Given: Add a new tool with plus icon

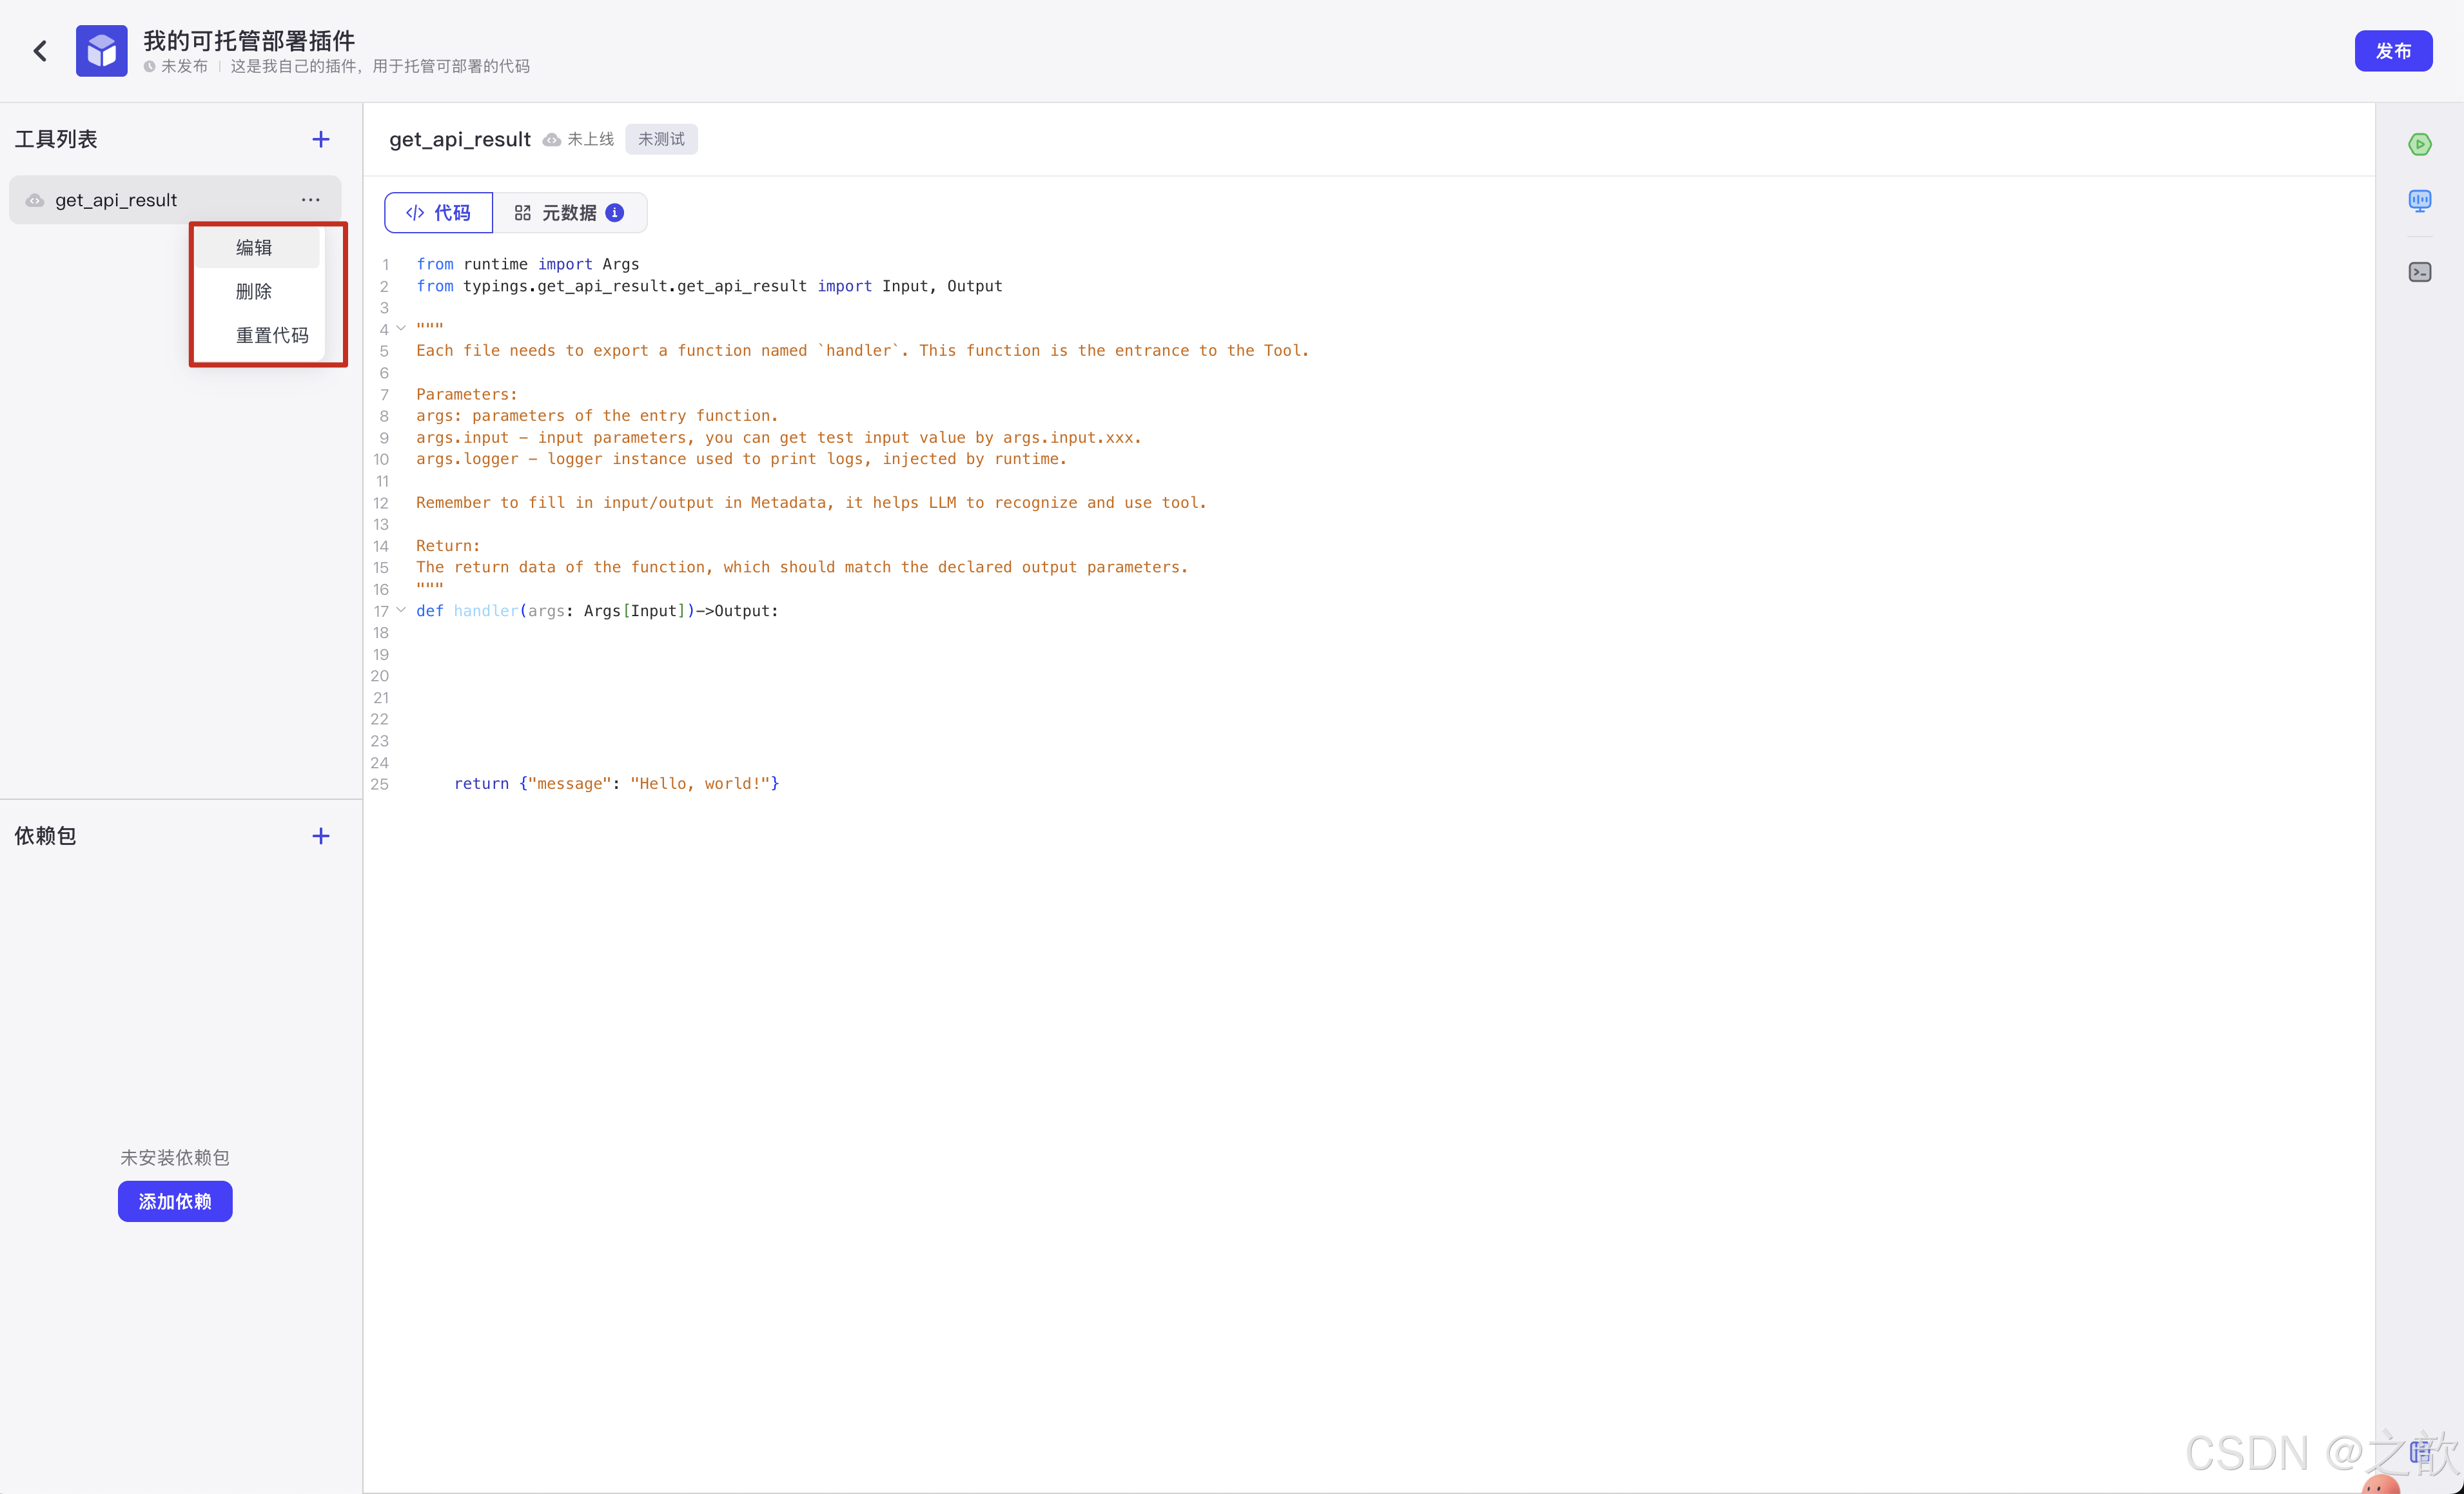Looking at the screenshot, I should pos(320,140).
